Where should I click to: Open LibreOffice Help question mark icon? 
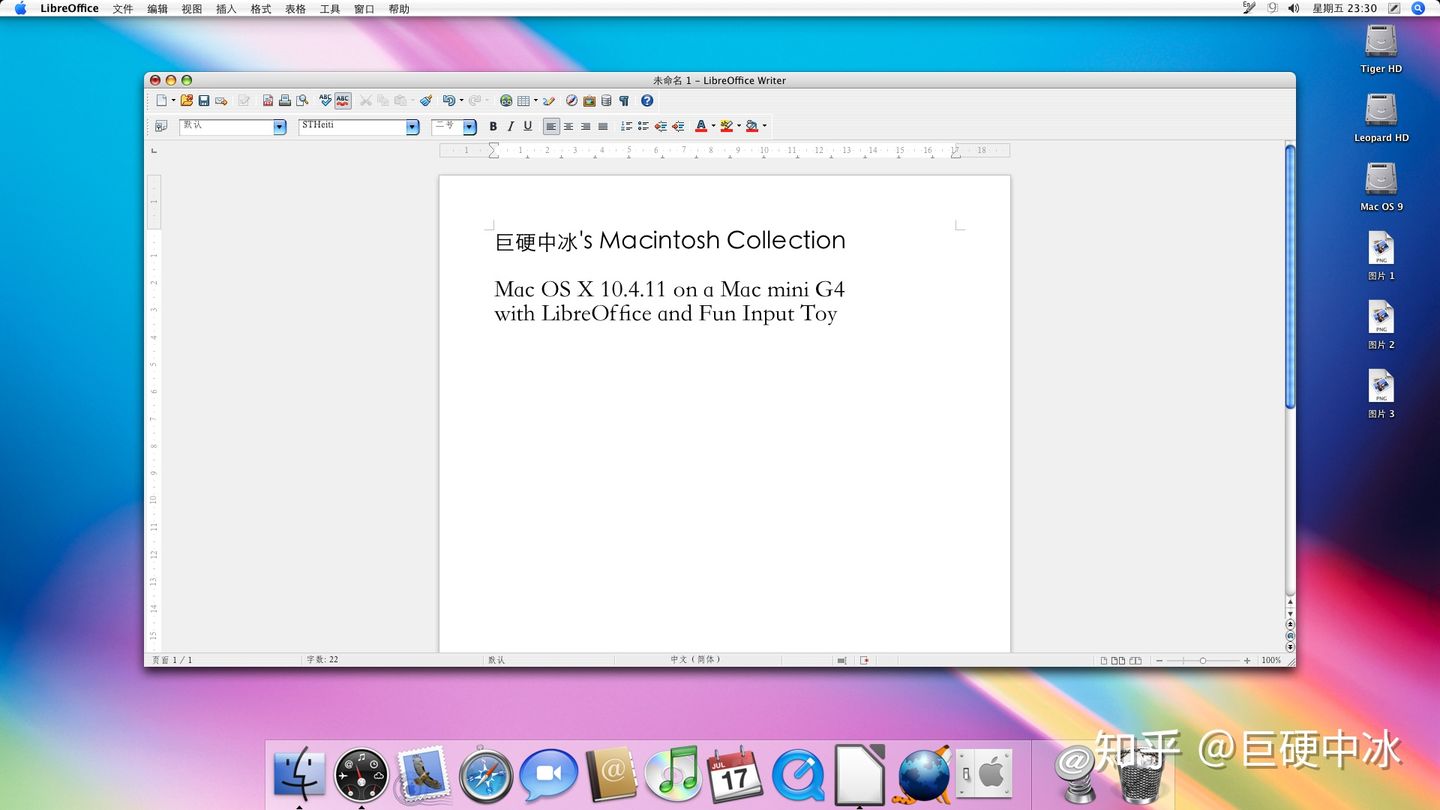[647, 101]
